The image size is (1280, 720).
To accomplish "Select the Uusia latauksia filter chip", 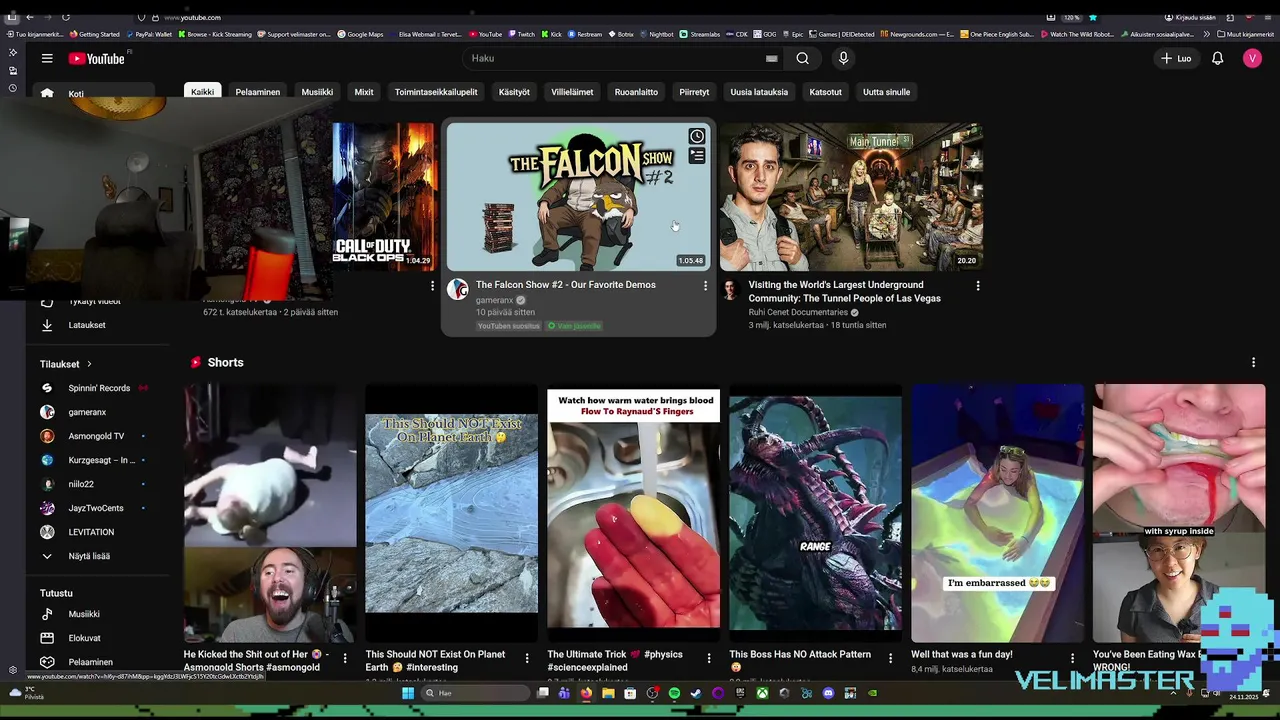I will tap(759, 92).
